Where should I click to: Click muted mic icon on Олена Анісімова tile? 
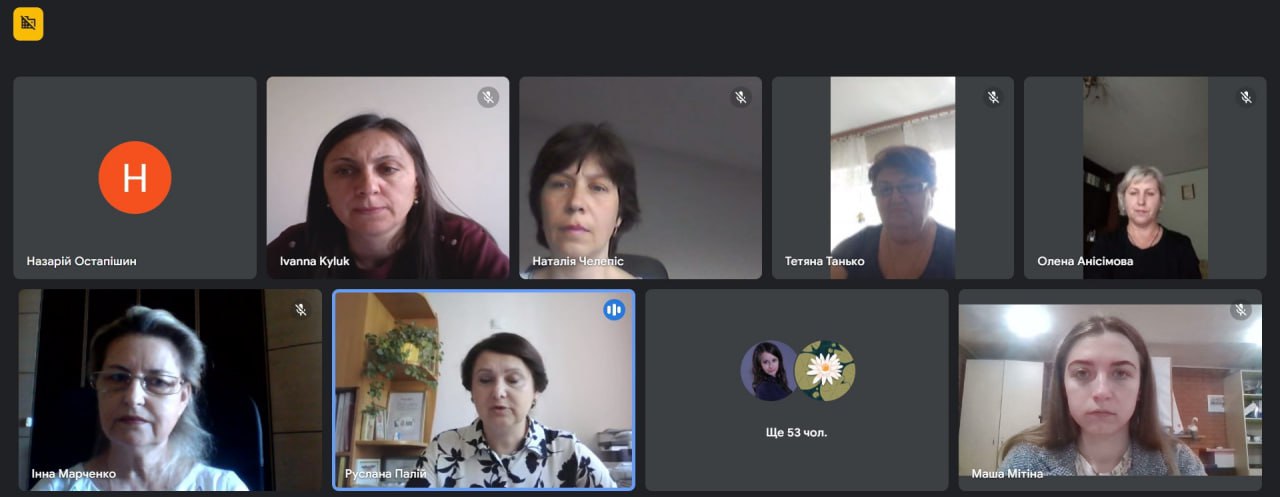[x=1246, y=97]
